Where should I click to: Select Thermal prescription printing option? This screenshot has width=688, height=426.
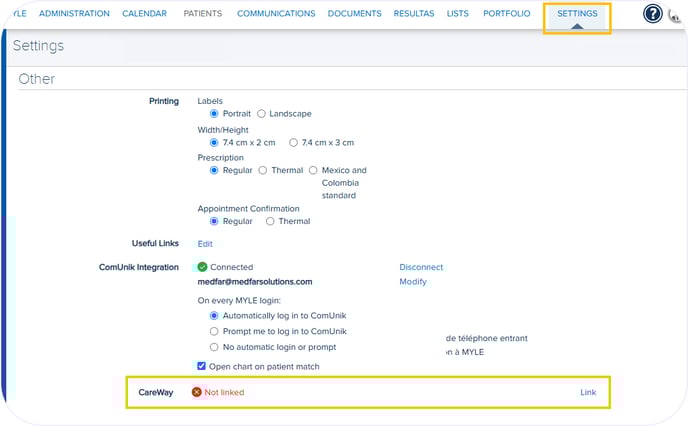coord(263,171)
